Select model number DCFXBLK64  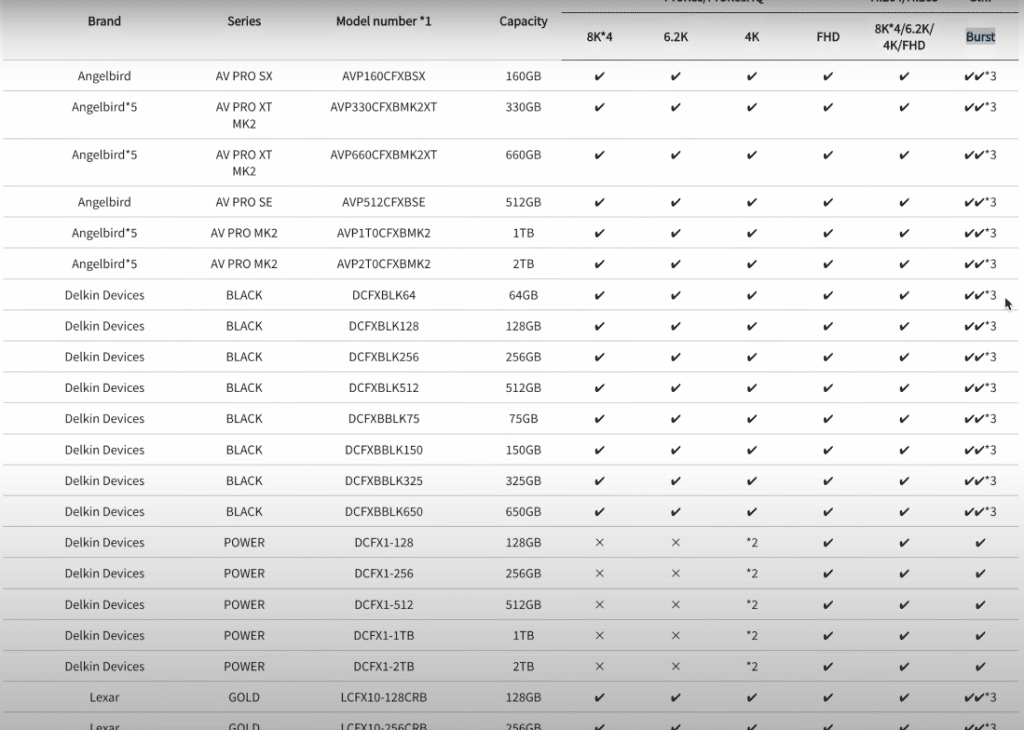click(x=384, y=295)
